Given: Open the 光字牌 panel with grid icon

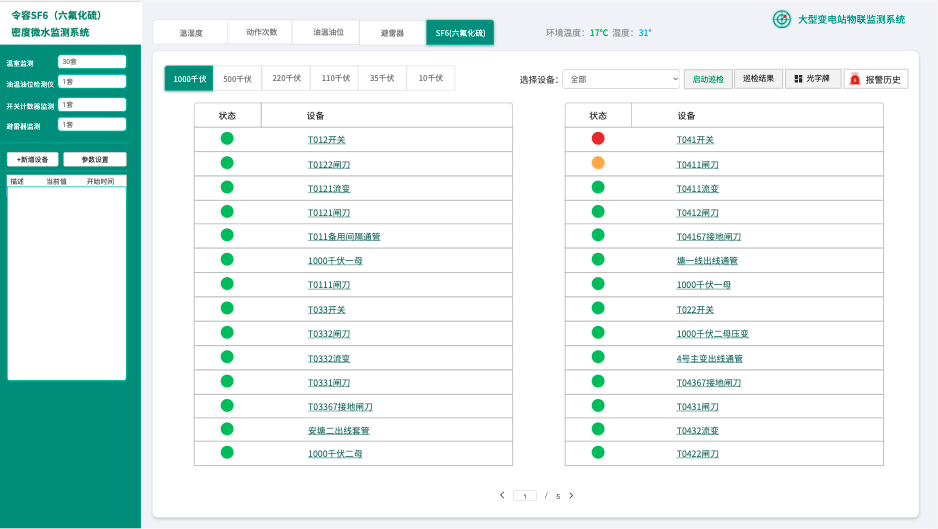Looking at the screenshot, I should tap(812, 78).
